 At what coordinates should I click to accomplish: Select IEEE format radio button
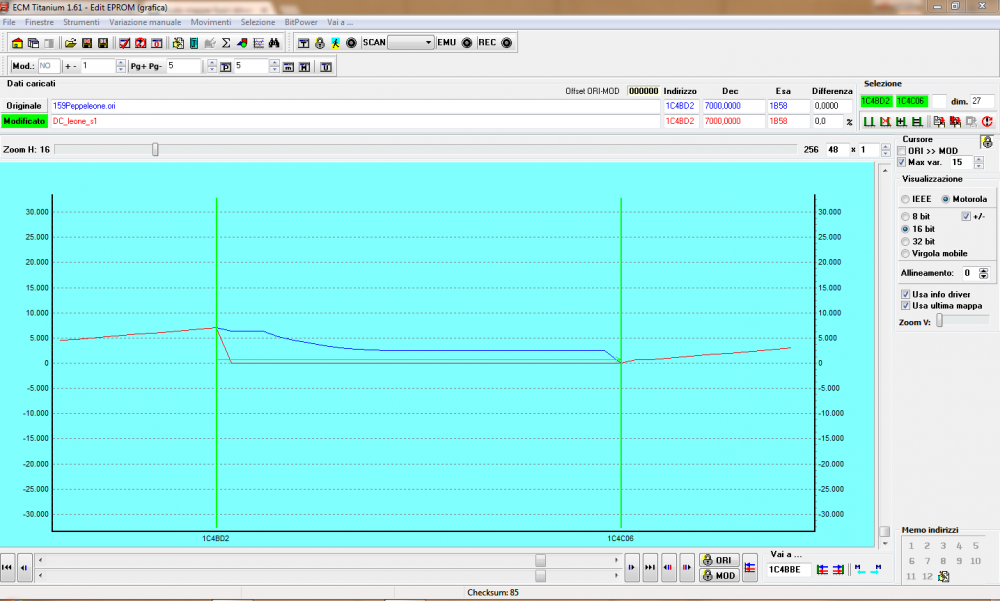(906, 199)
